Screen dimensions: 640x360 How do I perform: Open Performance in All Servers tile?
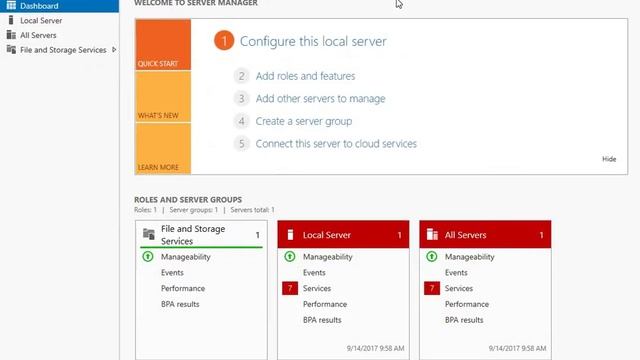[x=467, y=304]
